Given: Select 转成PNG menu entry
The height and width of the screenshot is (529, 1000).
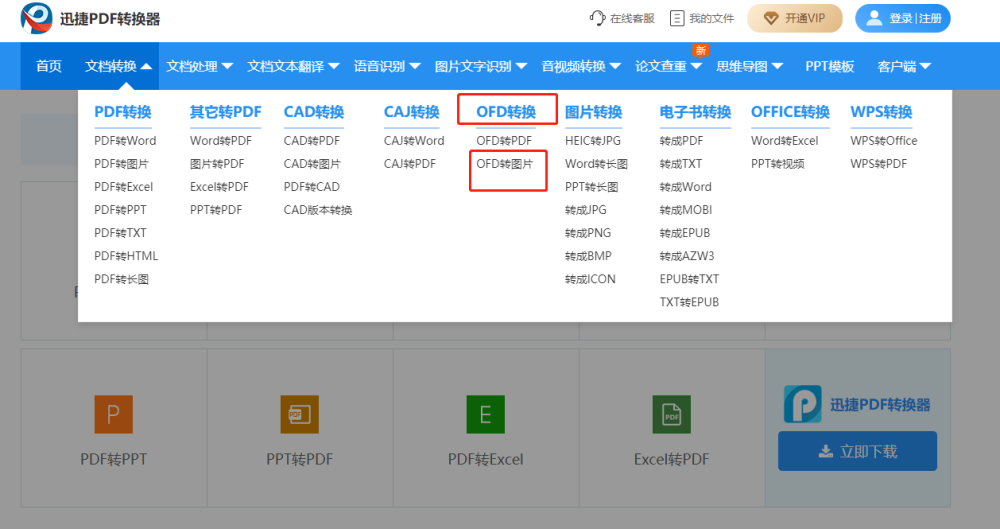Looking at the screenshot, I should click(x=587, y=233).
